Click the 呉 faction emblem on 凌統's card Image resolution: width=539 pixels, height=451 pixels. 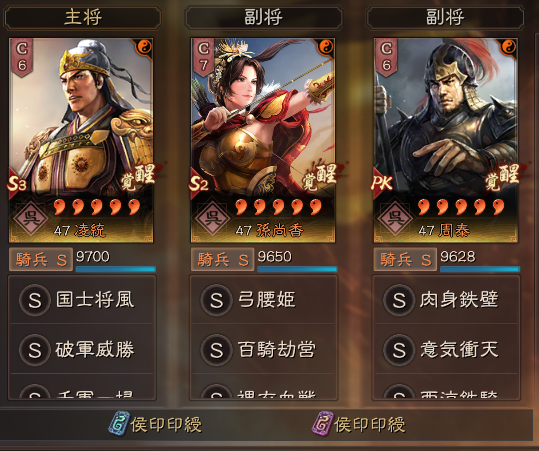(31, 219)
